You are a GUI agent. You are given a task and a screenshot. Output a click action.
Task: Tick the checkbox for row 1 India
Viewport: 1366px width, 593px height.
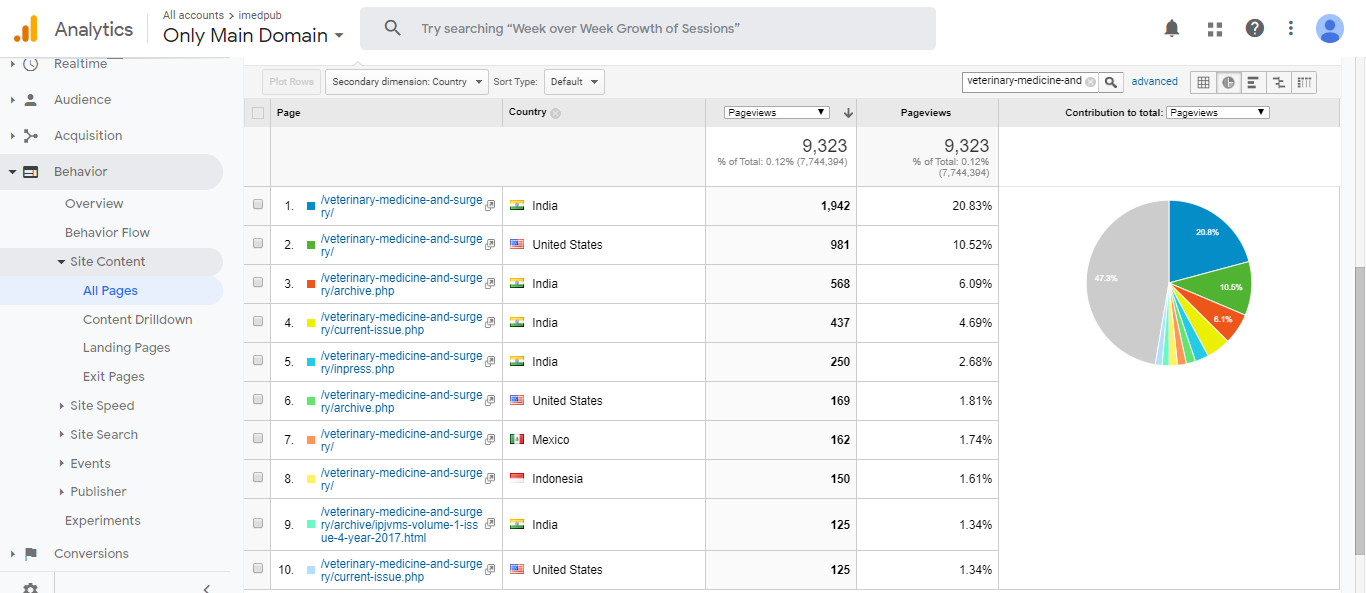258,204
